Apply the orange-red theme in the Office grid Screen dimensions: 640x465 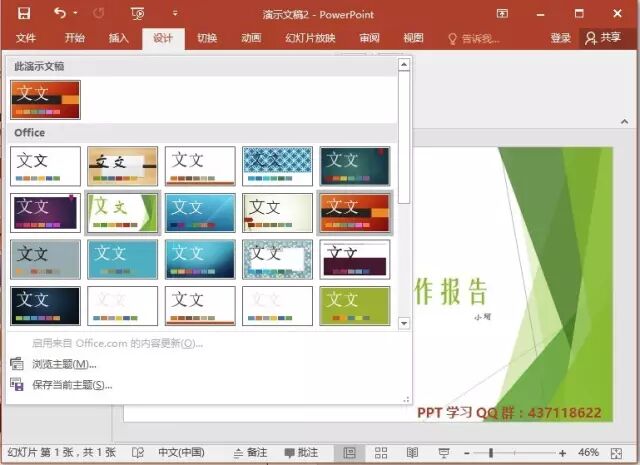[355, 213]
